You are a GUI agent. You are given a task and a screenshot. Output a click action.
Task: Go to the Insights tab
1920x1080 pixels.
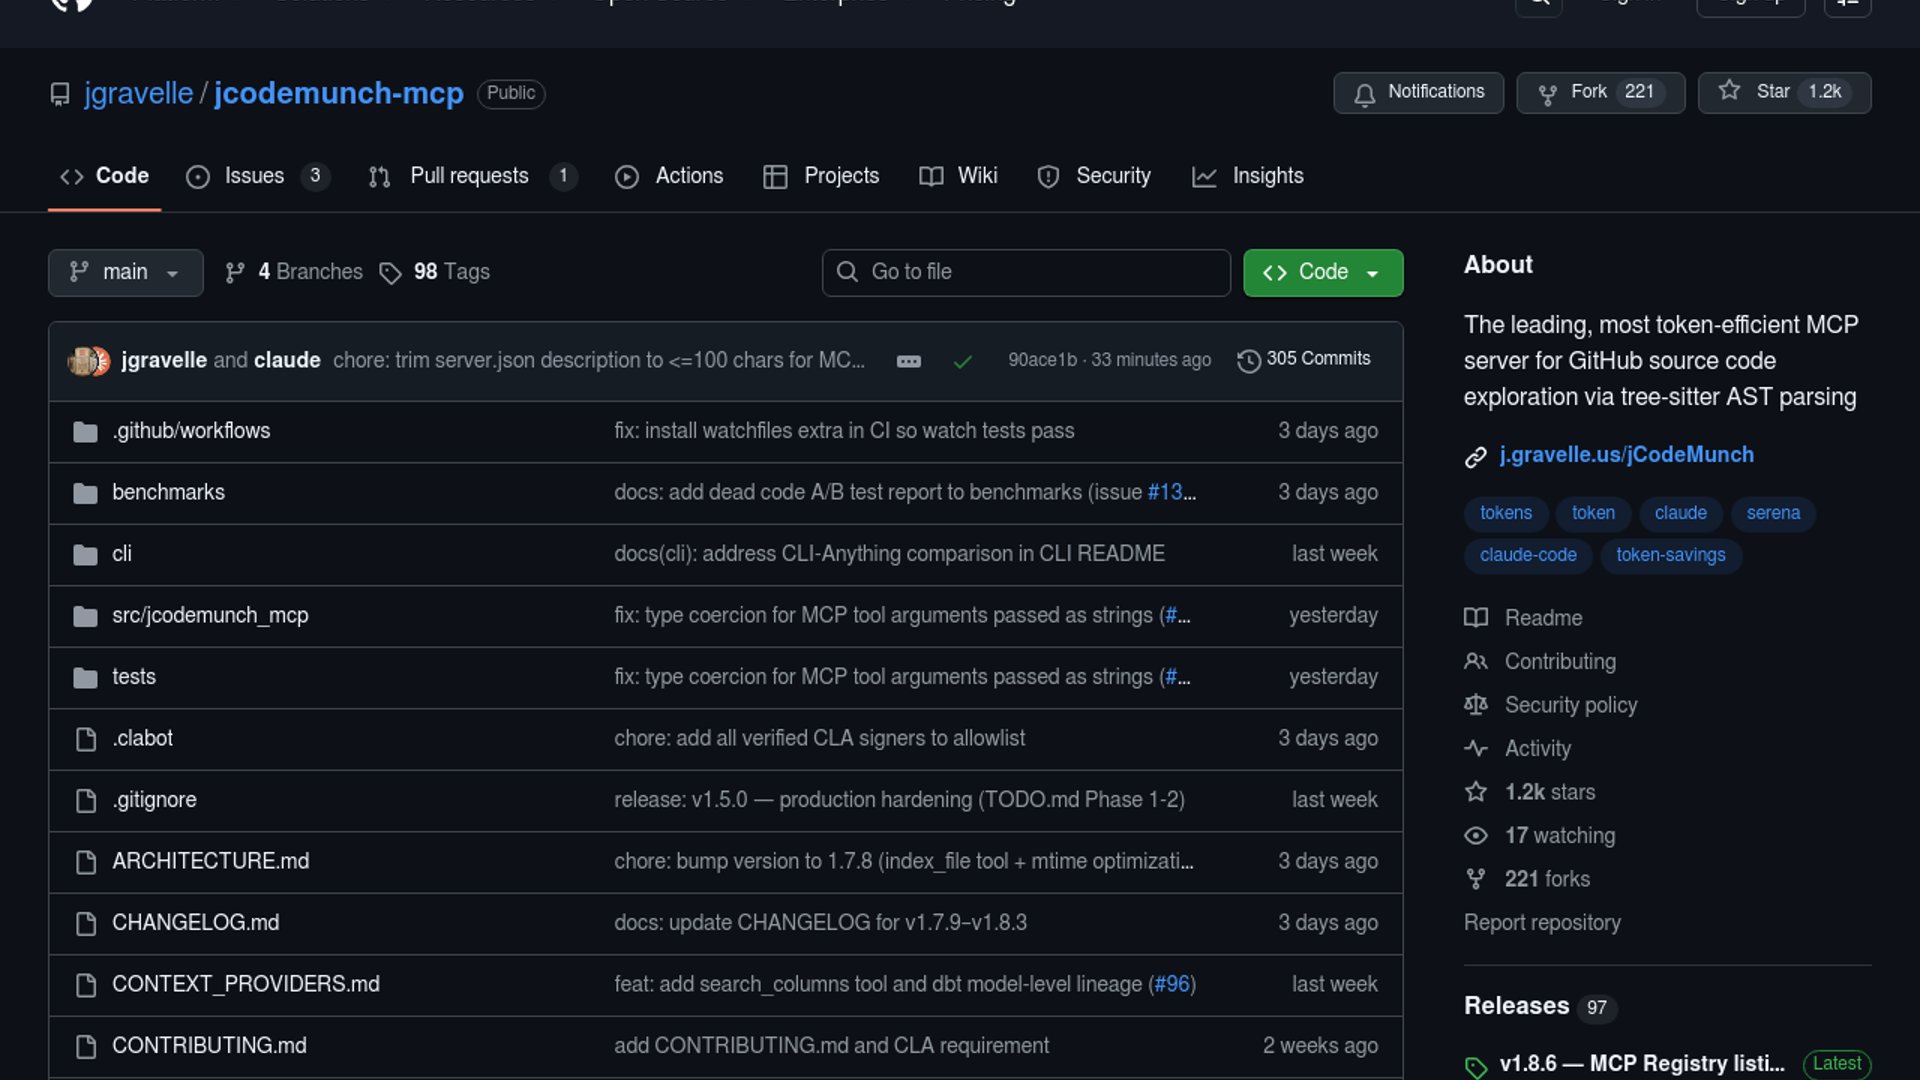1267,176
